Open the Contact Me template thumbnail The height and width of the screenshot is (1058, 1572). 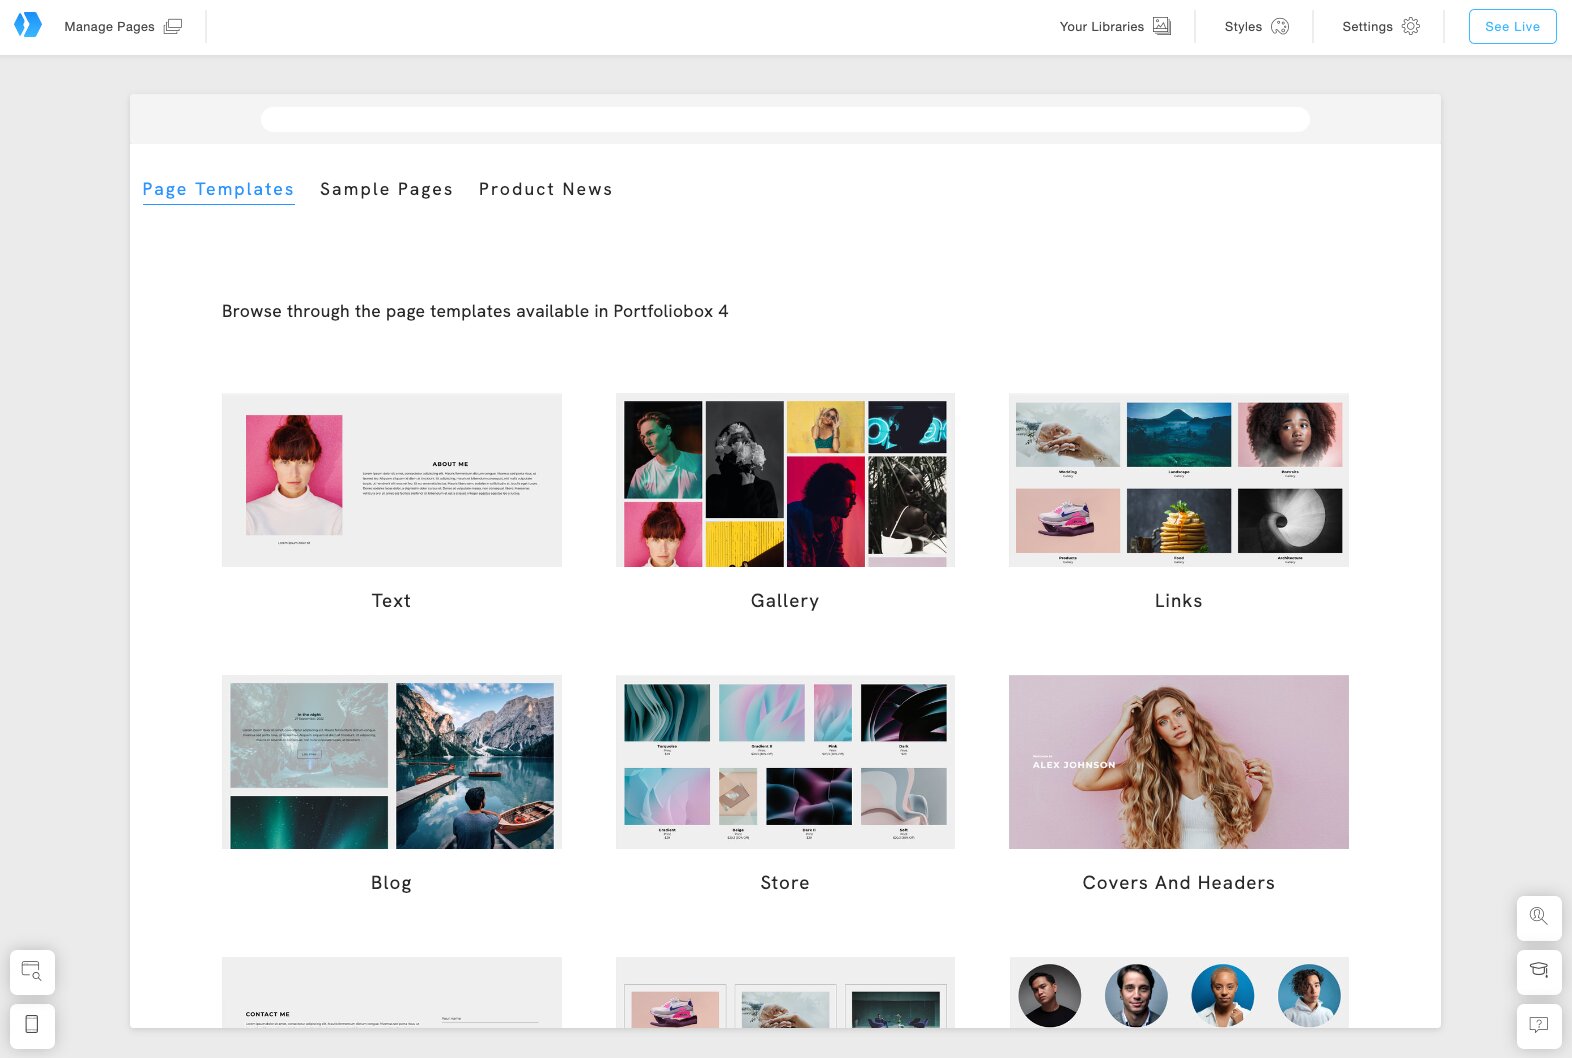pyautogui.click(x=392, y=992)
